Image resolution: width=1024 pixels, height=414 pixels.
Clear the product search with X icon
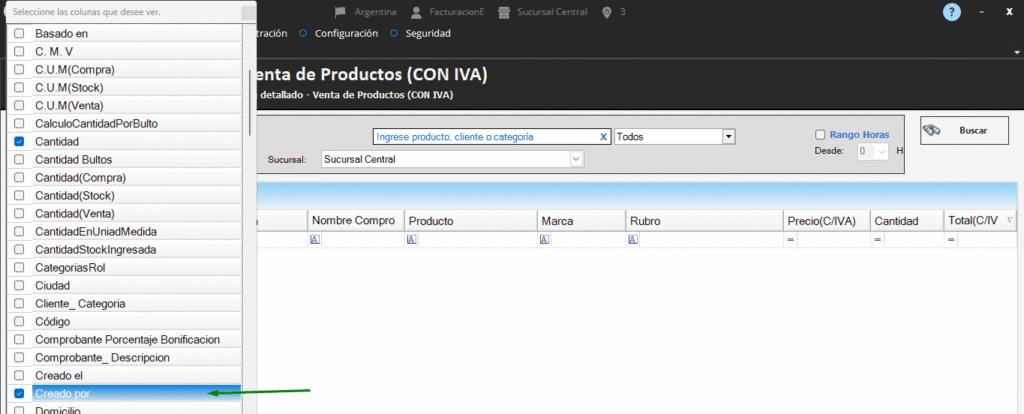point(603,137)
